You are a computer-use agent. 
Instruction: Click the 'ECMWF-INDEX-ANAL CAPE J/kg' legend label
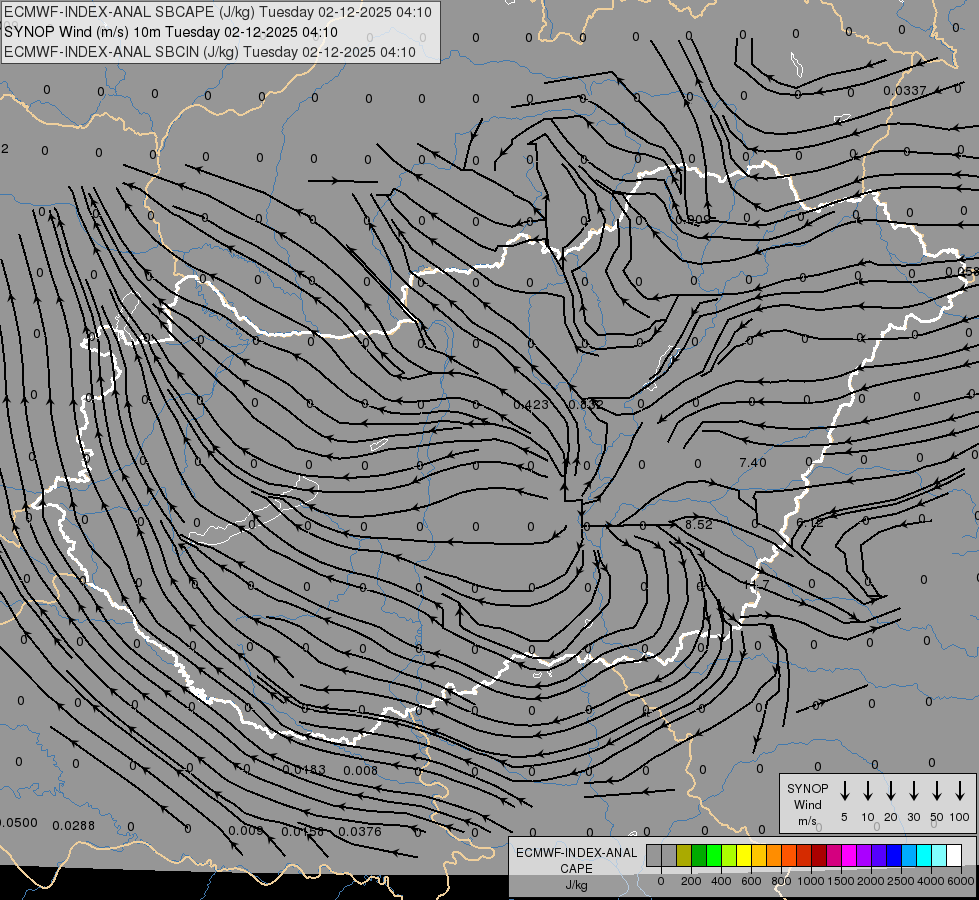click(576, 868)
